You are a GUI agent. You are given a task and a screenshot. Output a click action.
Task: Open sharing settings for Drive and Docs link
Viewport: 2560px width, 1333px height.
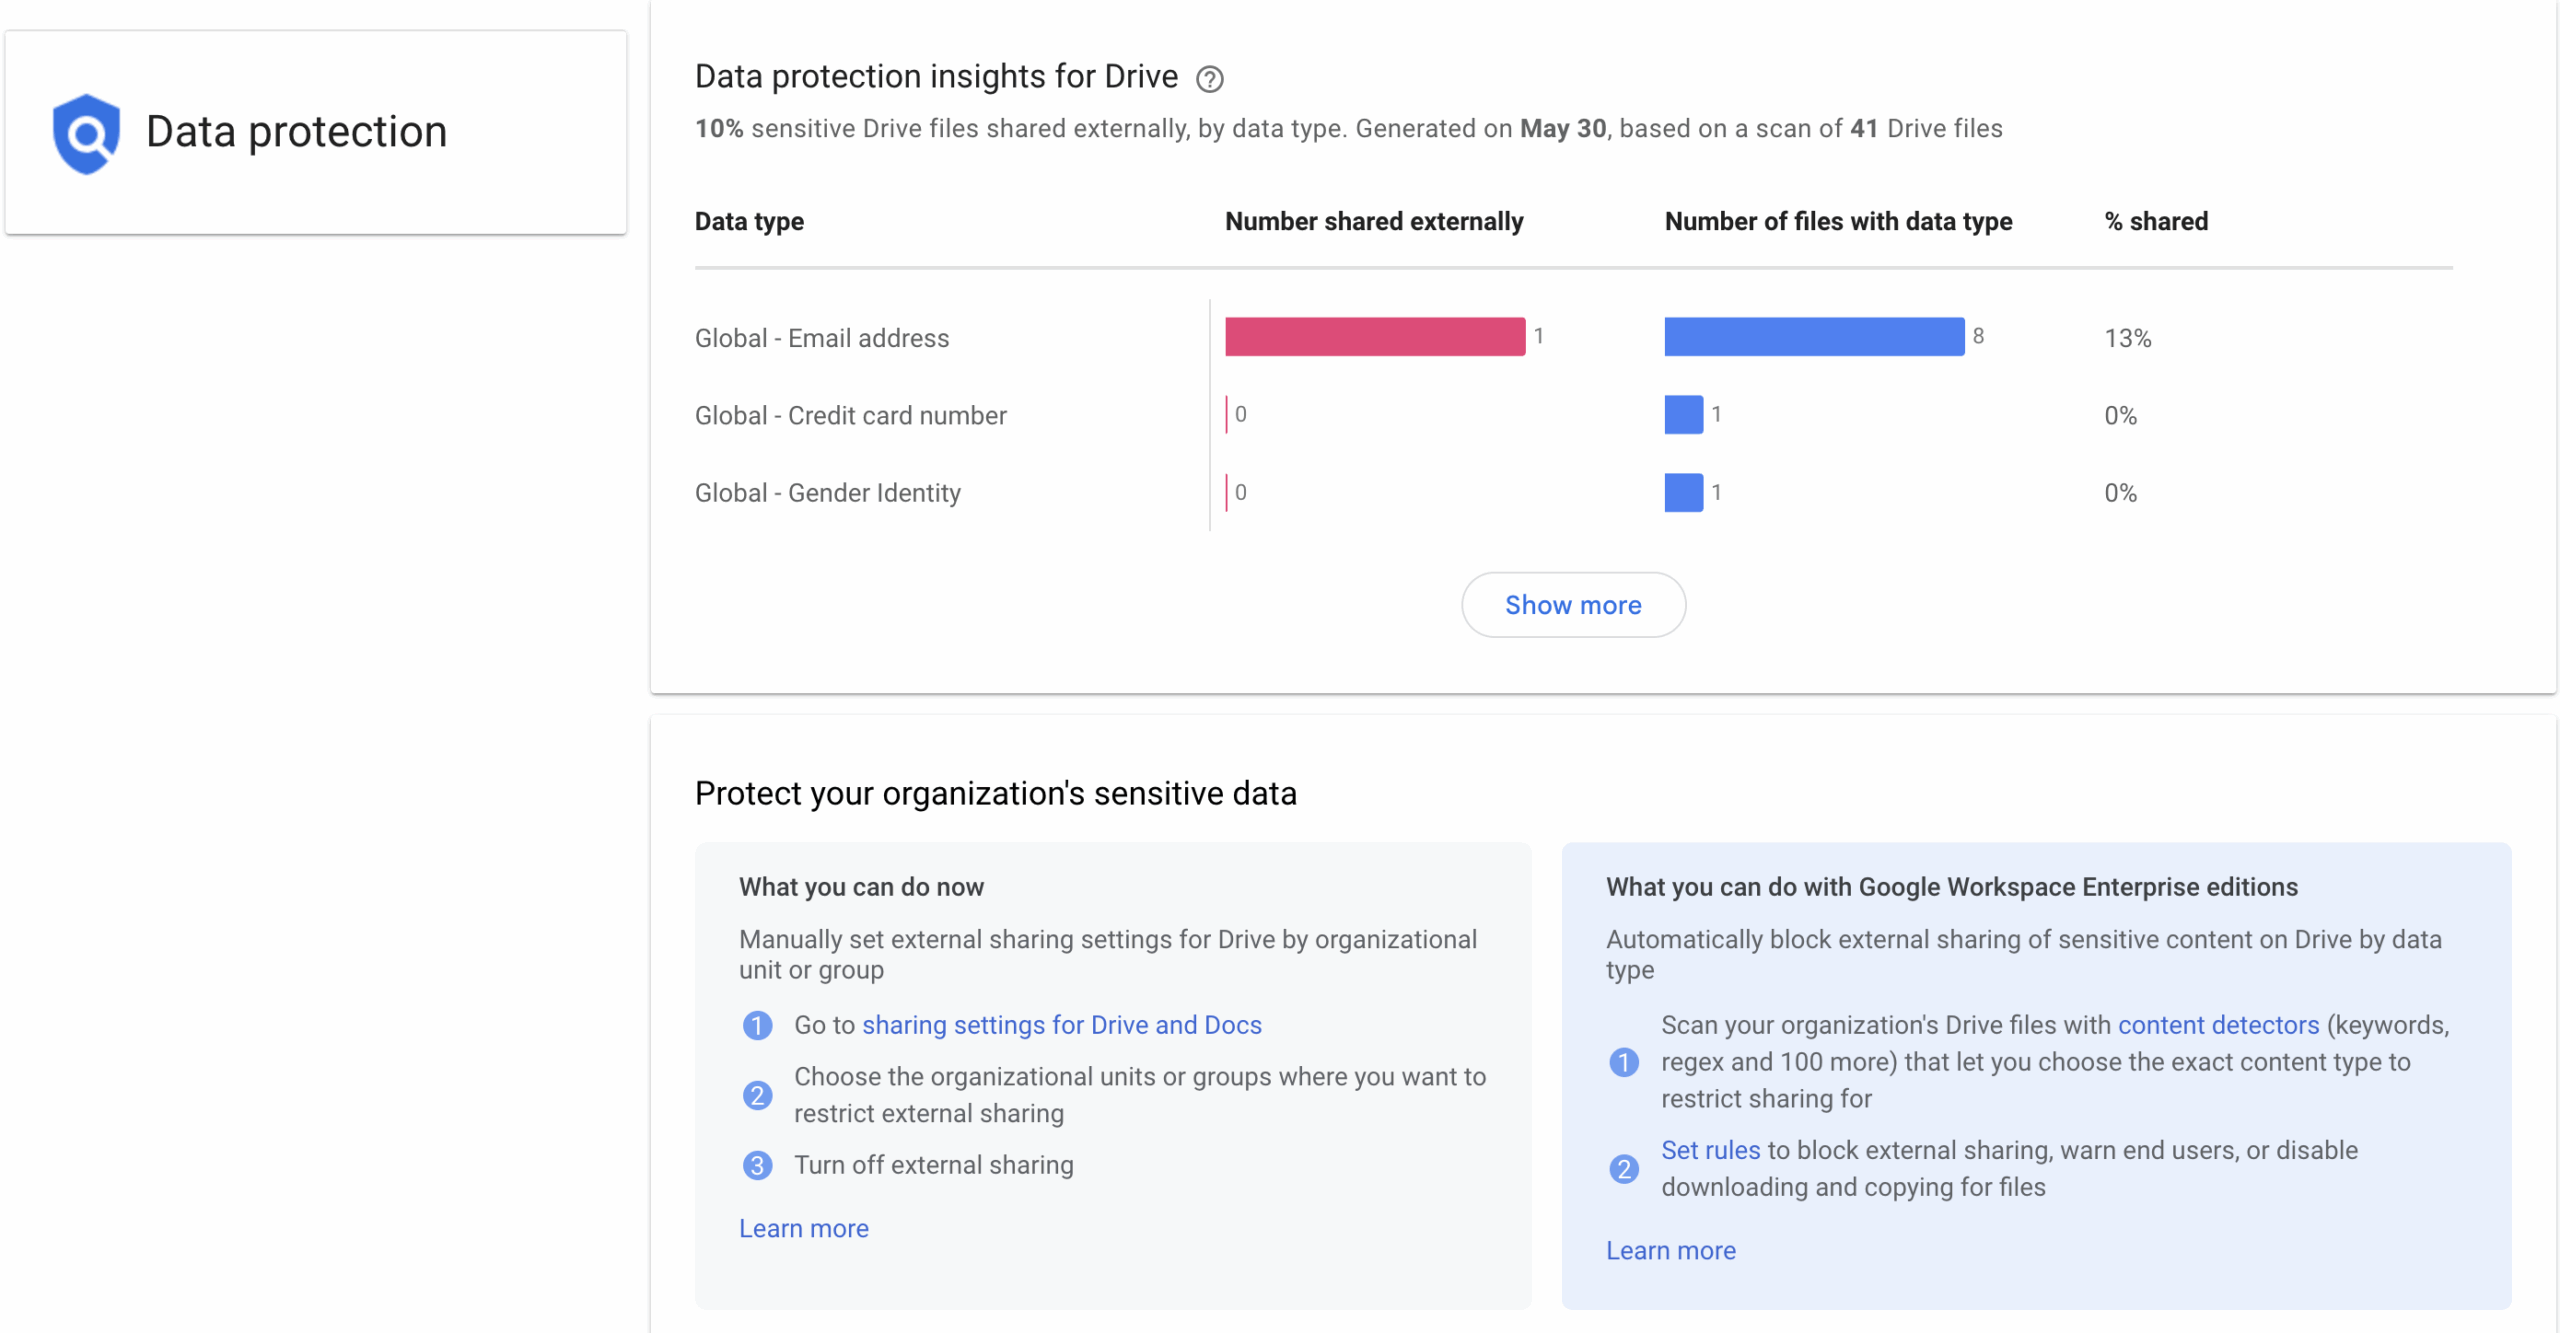pos(1061,1025)
